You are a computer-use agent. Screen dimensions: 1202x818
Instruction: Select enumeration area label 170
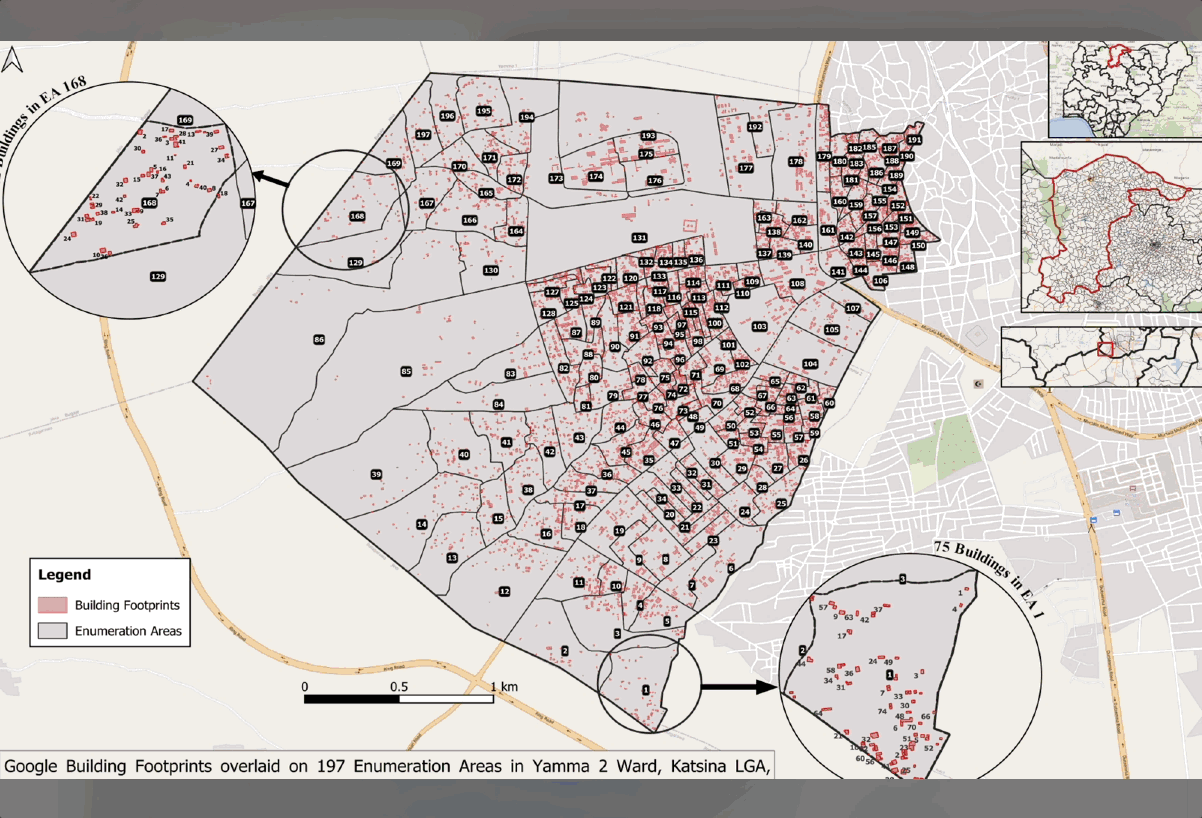click(459, 166)
